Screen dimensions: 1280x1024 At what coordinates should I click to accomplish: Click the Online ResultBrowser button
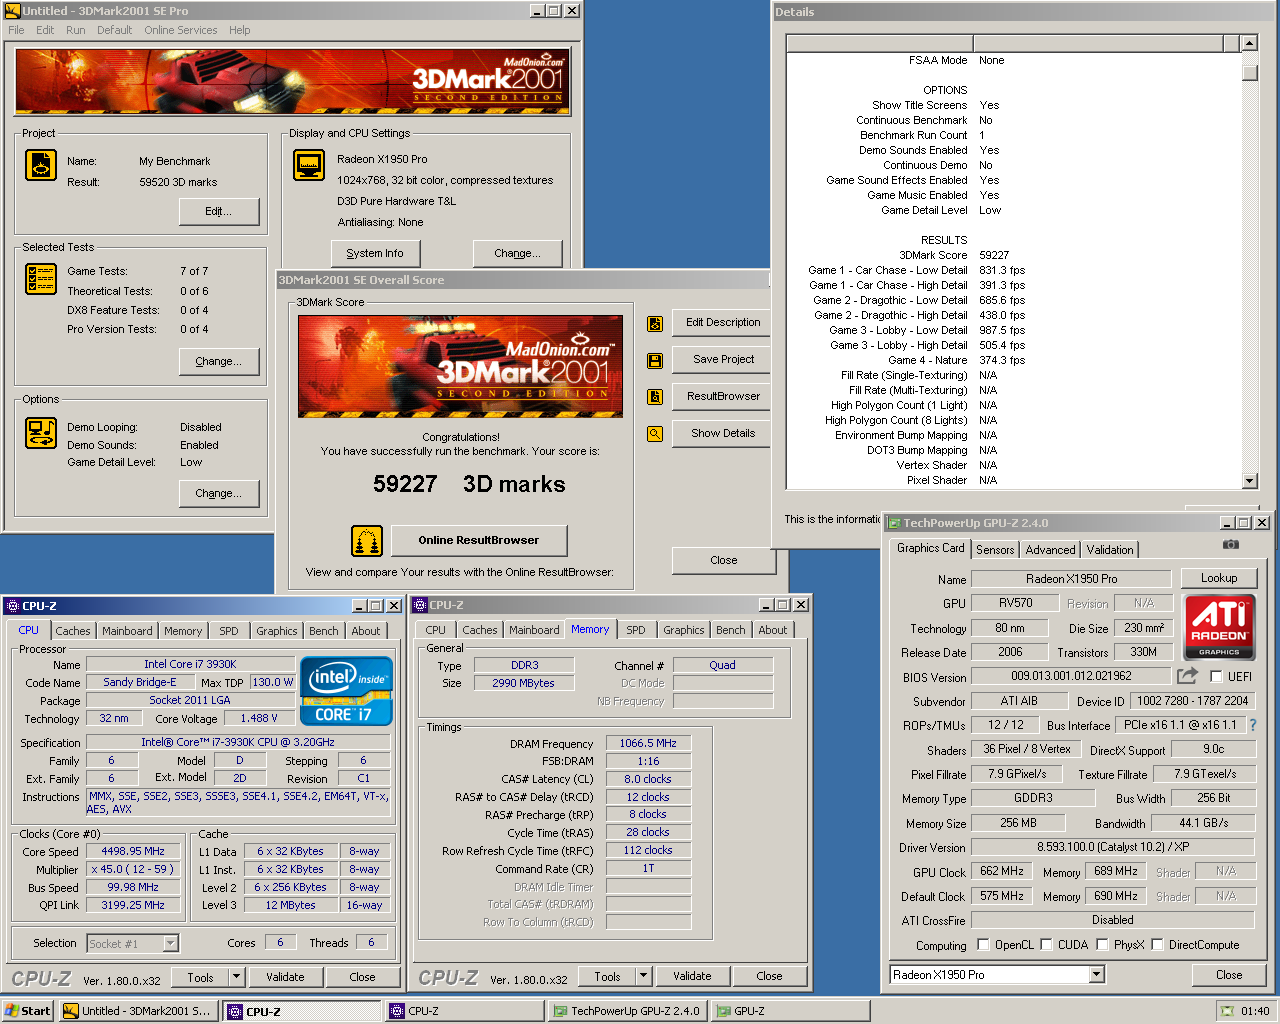click(479, 540)
